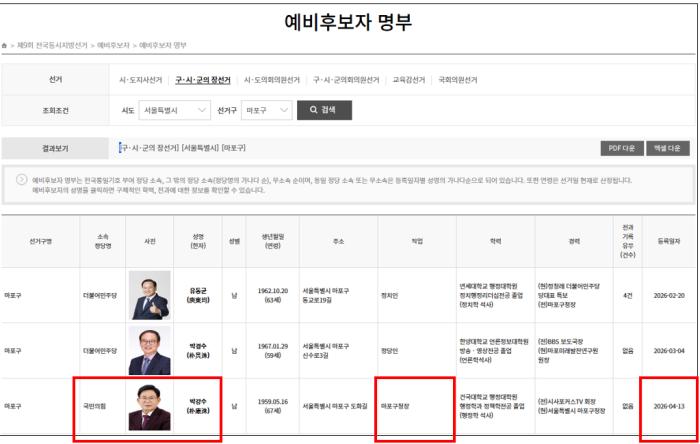Click the 소속 정당명 column header
Image resolution: width=700 pixels, height=444 pixels.
(103, 241)
